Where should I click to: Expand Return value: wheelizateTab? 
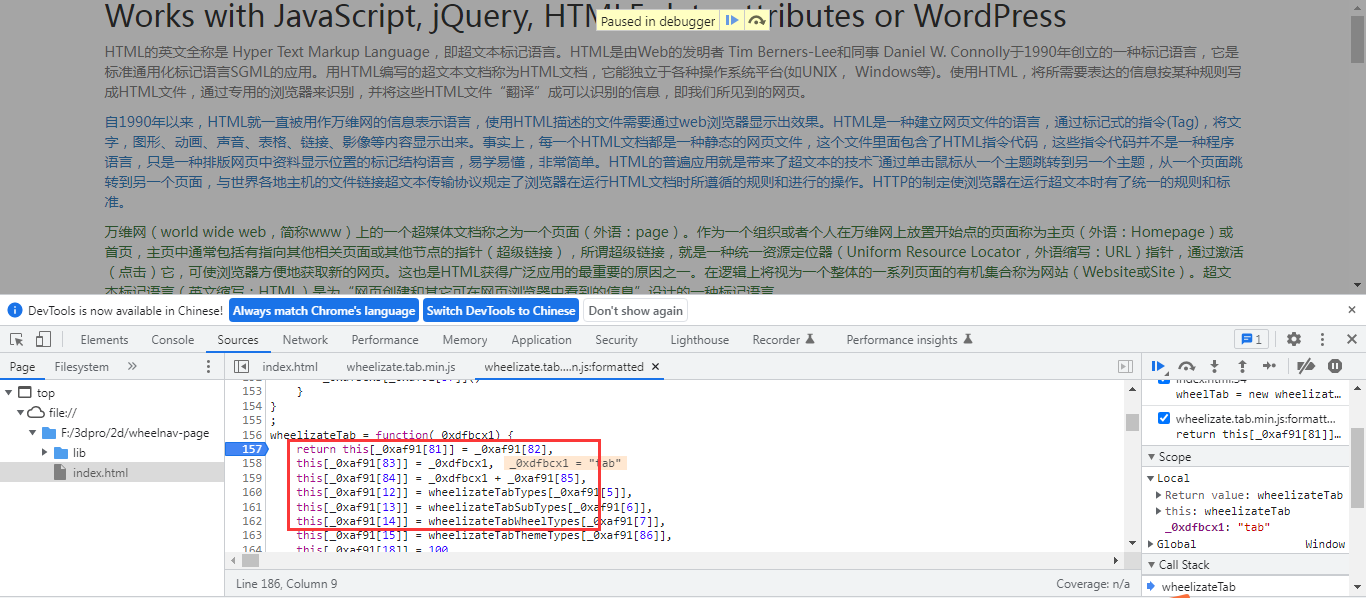coord(1159,495)
